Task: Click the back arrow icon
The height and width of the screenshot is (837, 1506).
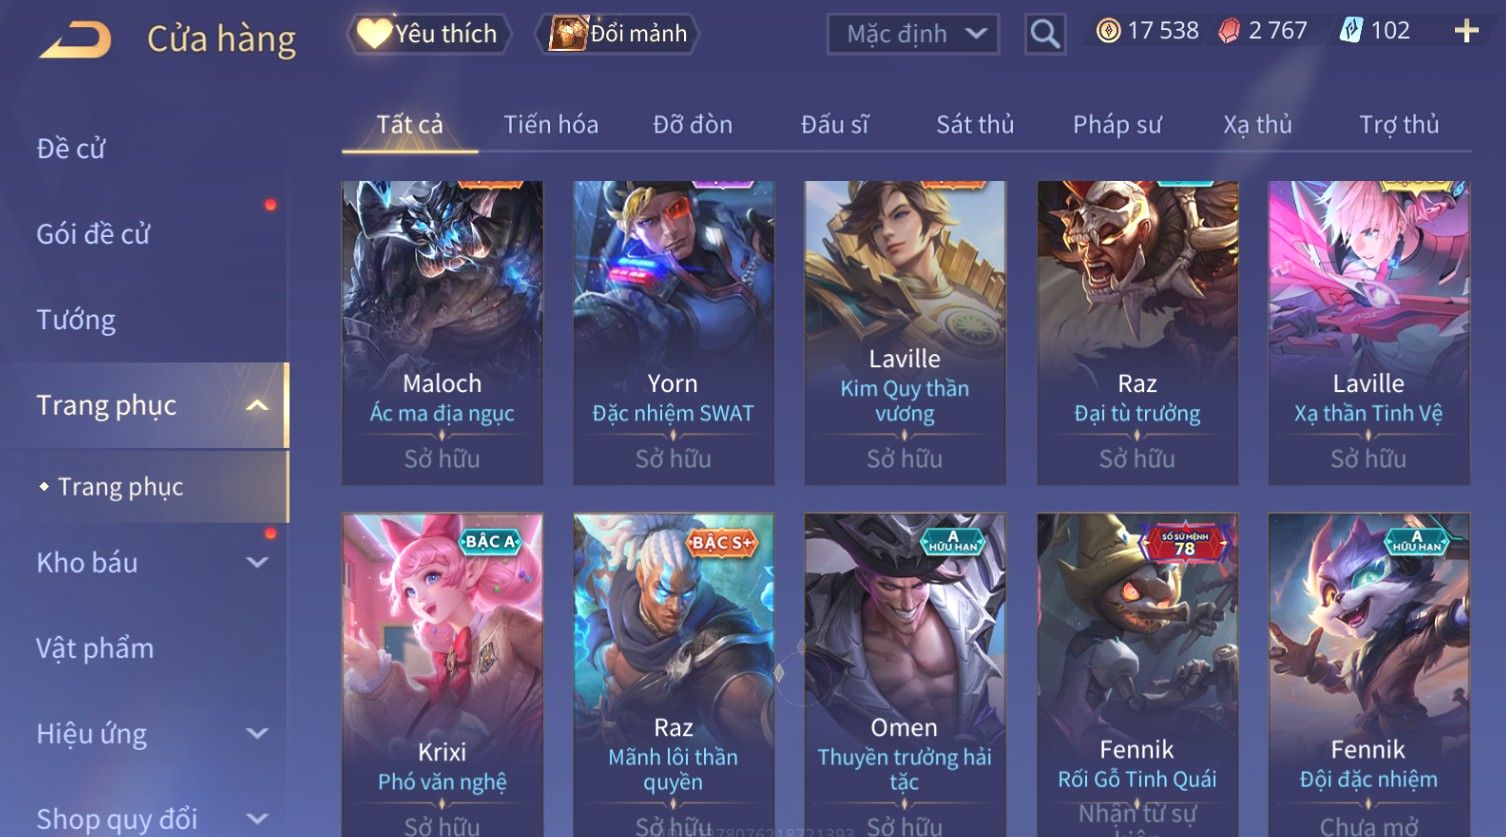Action: tap(75, 40)
